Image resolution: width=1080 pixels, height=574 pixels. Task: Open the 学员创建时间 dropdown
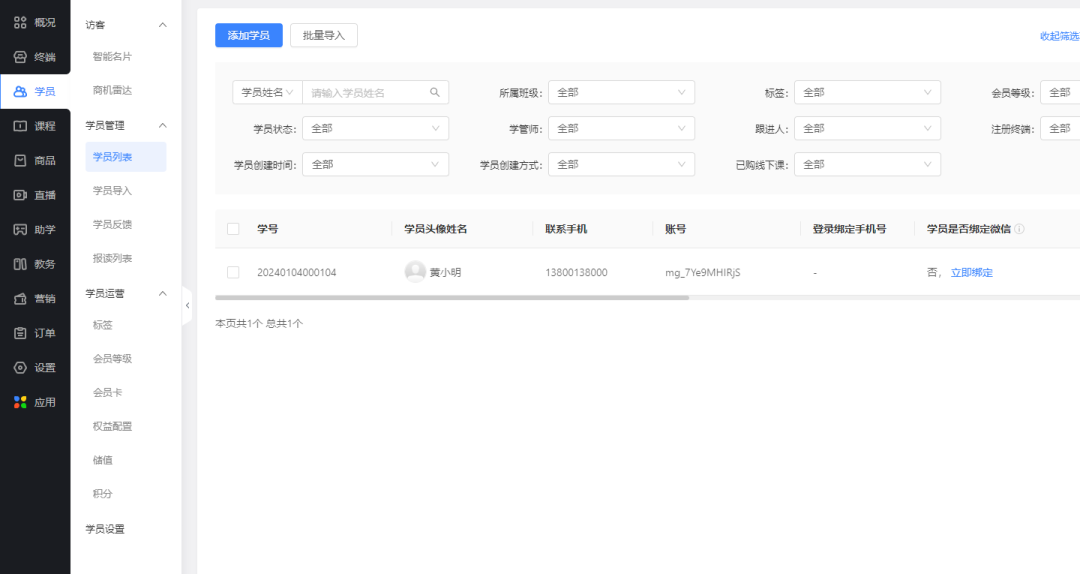[375, 165]
